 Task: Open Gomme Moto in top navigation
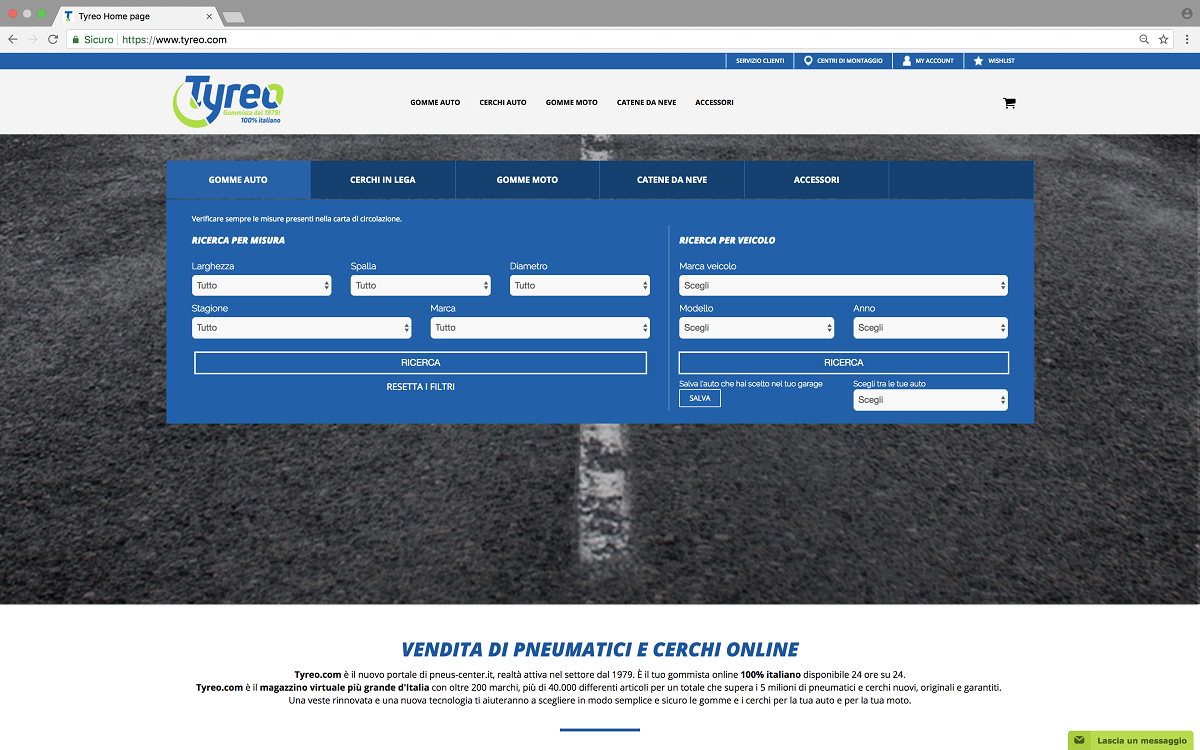(x=572, y=102)
